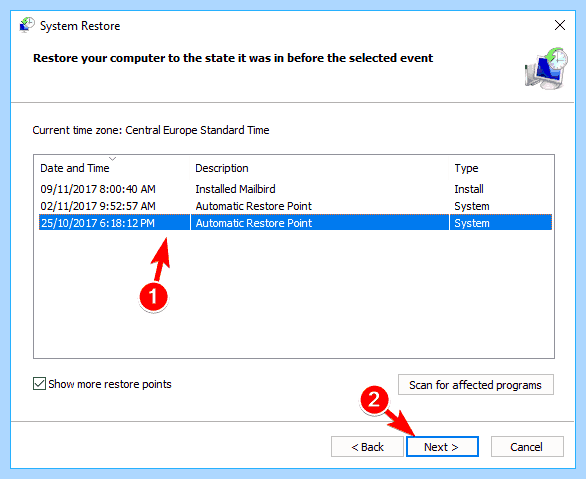
Task: Click the System Restore title bar icon
Action: [x=27, y=25]
